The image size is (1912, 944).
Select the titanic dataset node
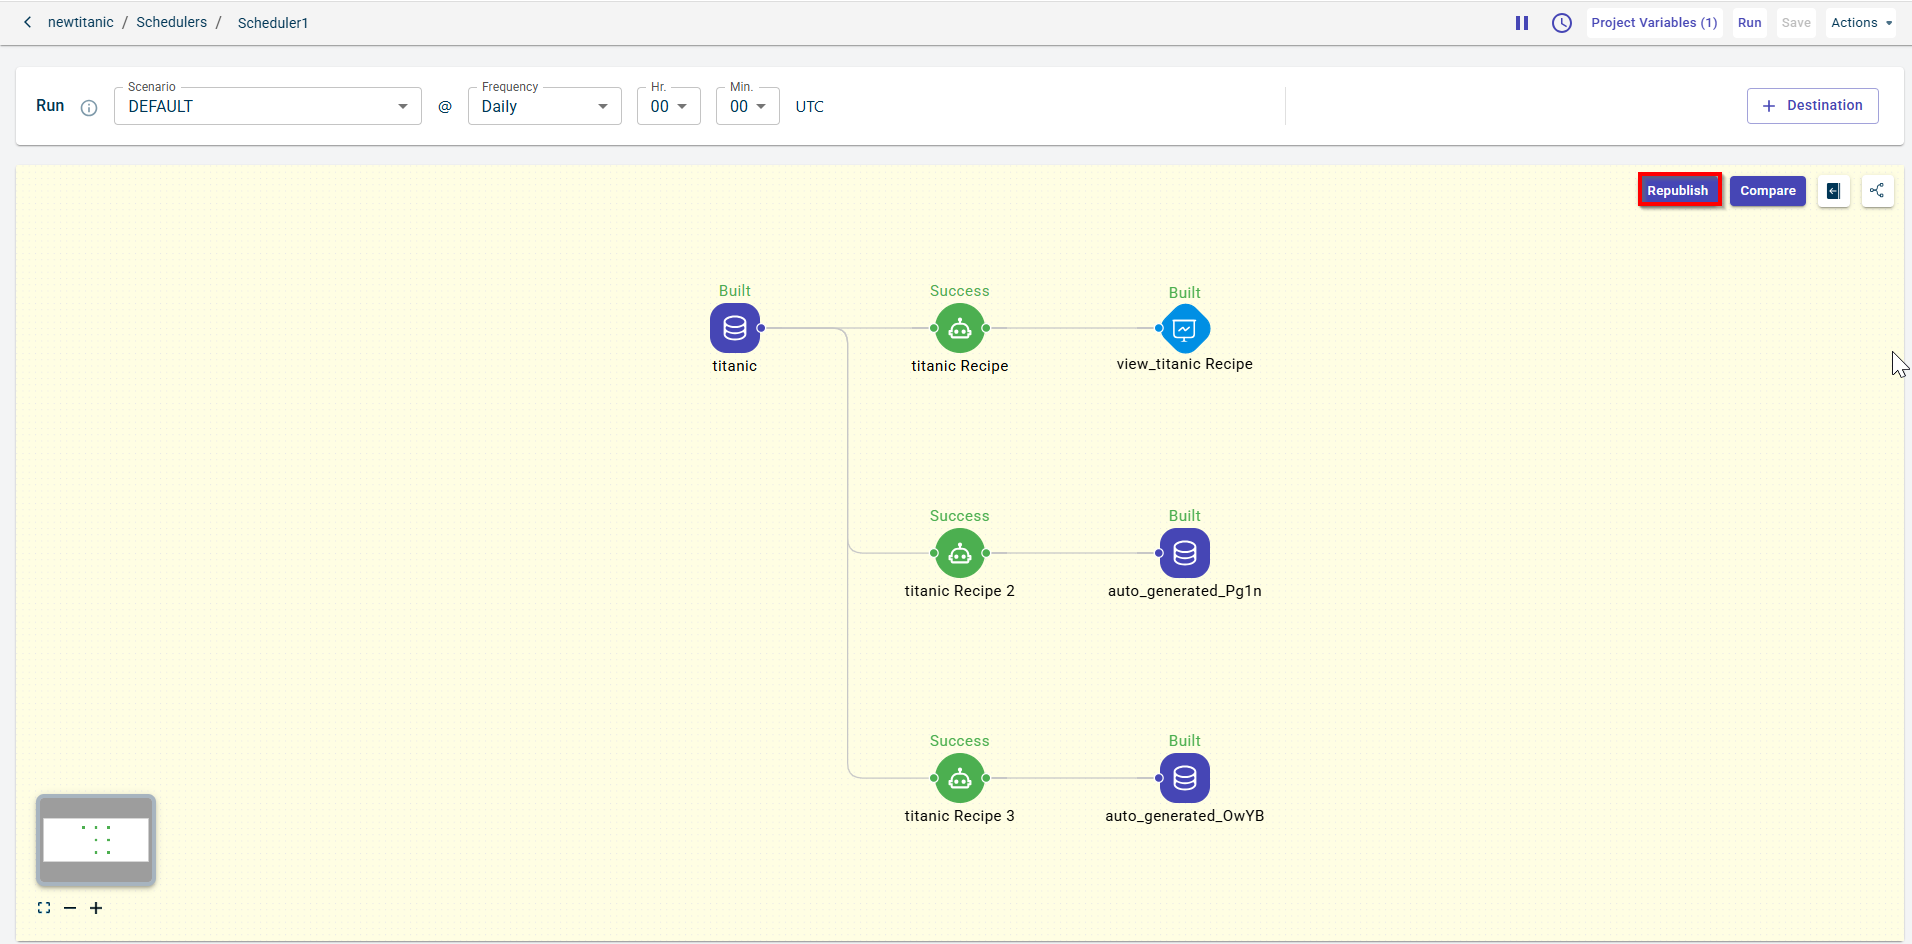tap(734, 328)
